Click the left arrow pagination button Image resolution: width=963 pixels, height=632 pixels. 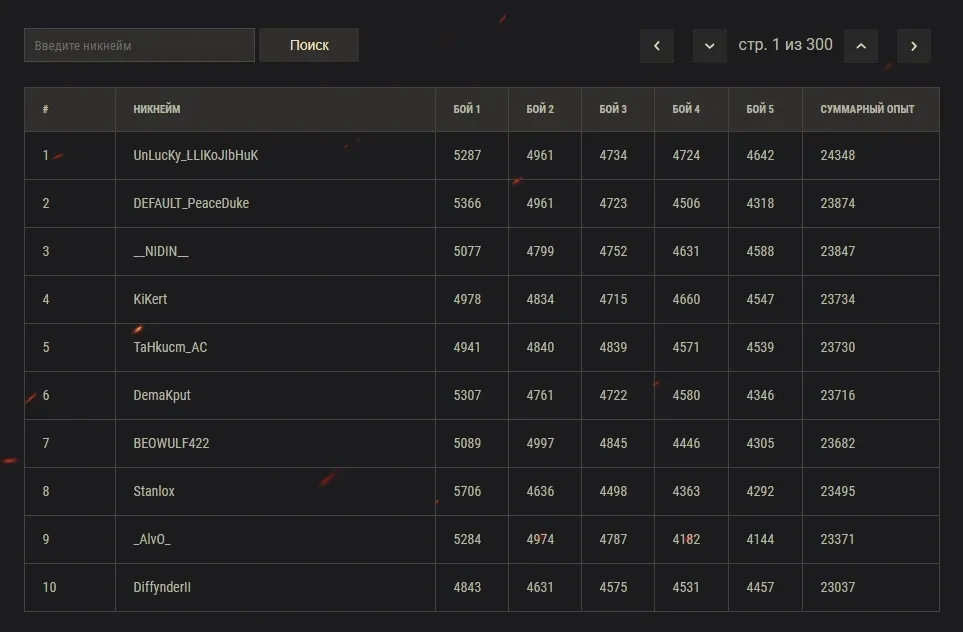tap(657, 46)
